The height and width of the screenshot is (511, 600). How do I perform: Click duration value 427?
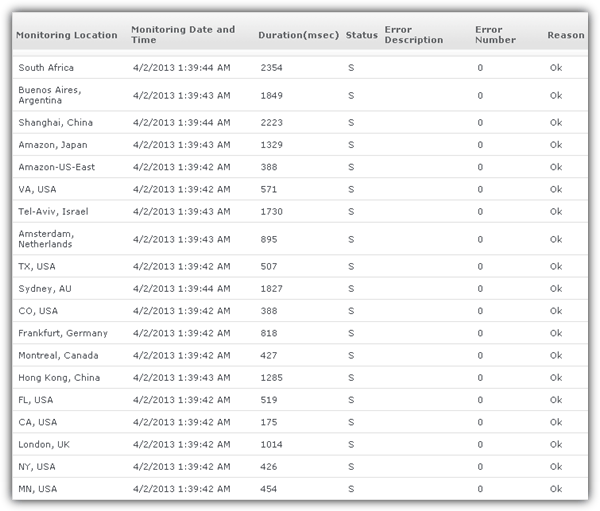[269, 355]
